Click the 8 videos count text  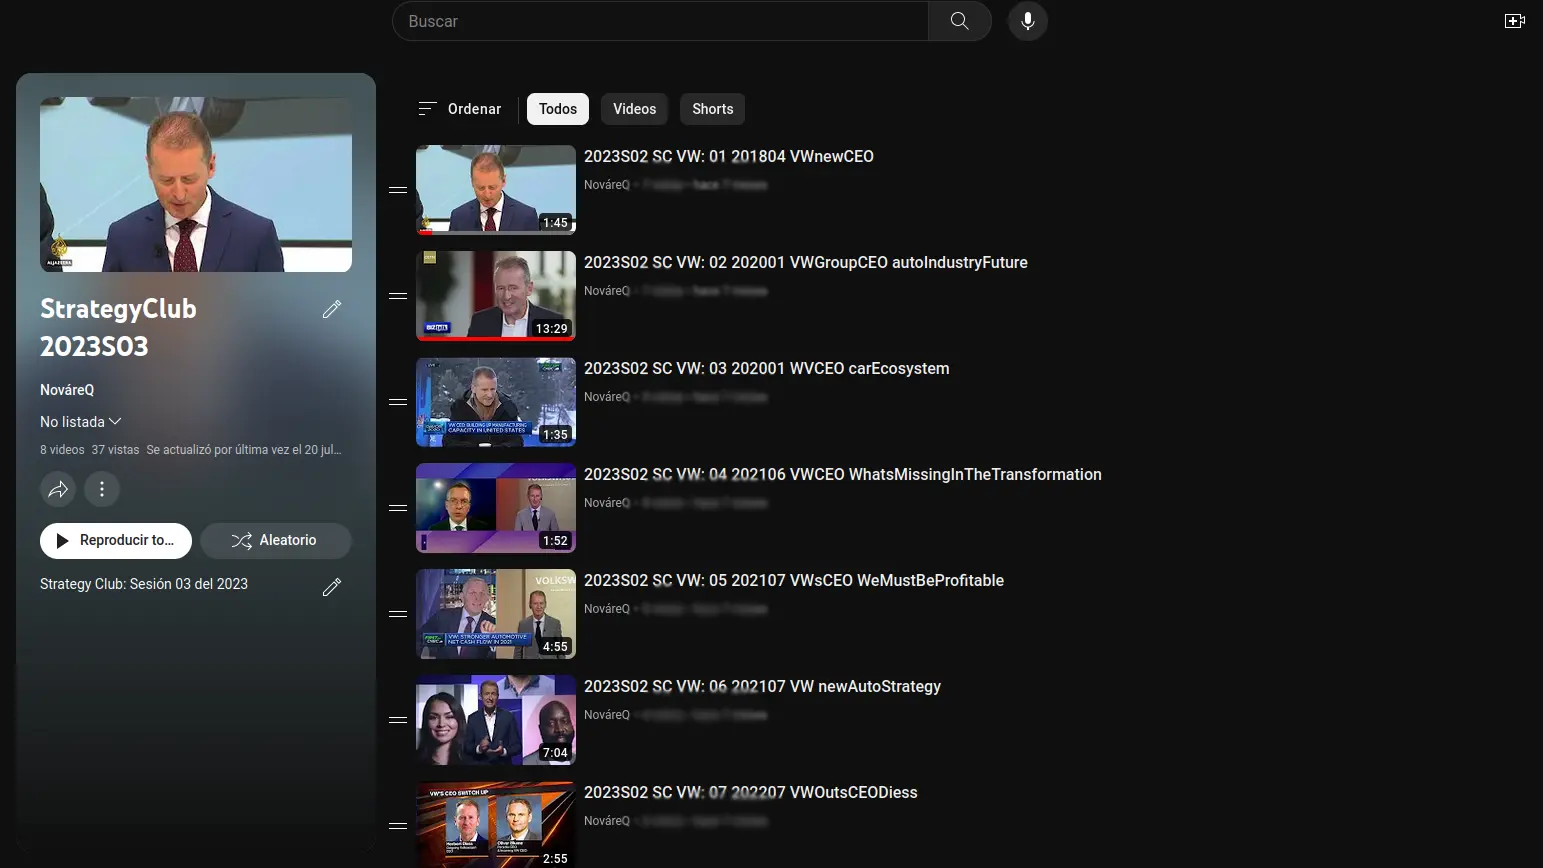(62, 450)
